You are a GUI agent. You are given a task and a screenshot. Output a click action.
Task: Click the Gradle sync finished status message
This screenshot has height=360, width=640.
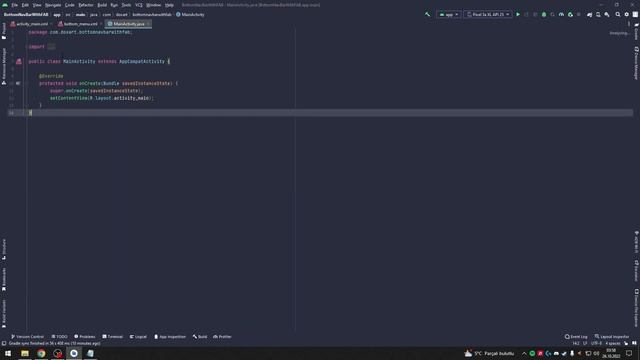pos(54,343)
